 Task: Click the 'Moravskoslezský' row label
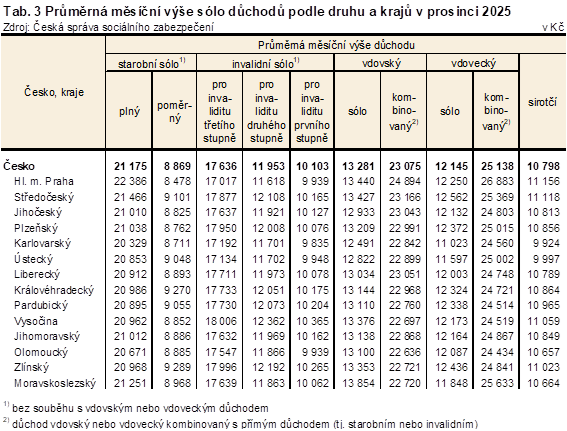(x=55, y=383)
